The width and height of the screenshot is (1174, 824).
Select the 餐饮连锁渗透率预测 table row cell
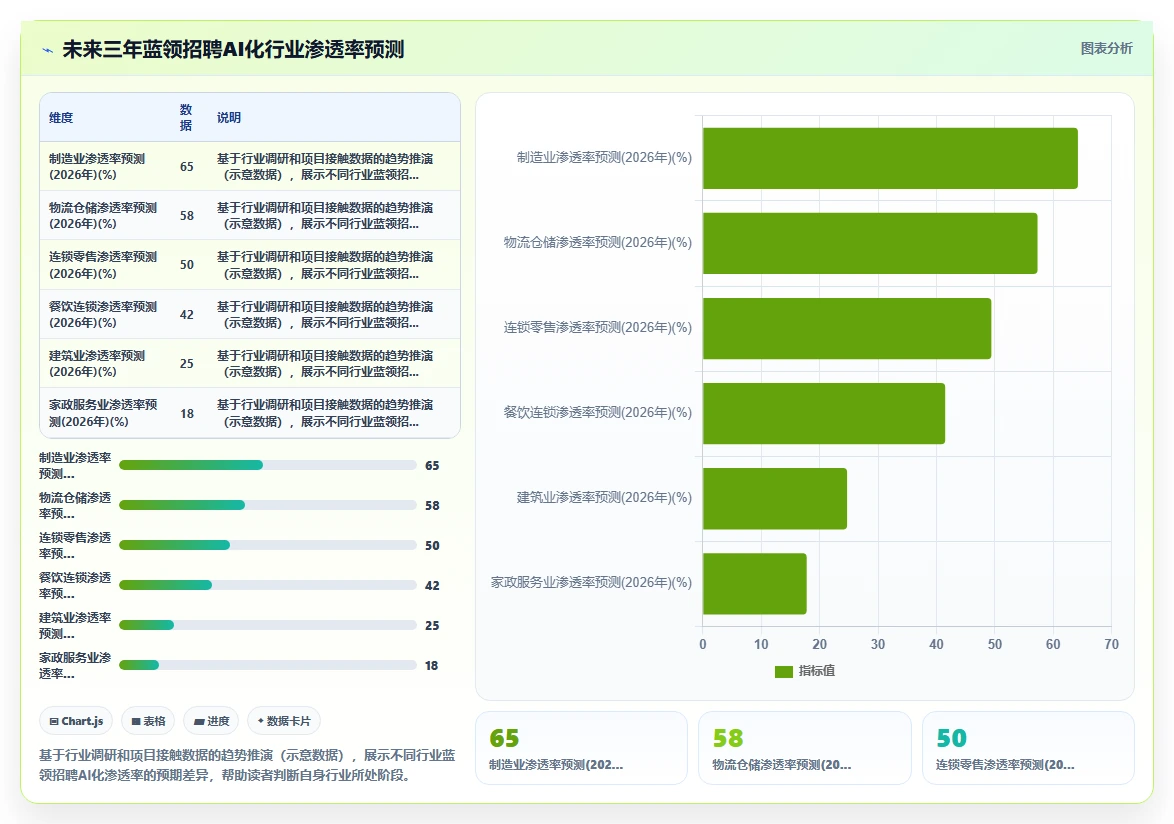click(103, 314)
